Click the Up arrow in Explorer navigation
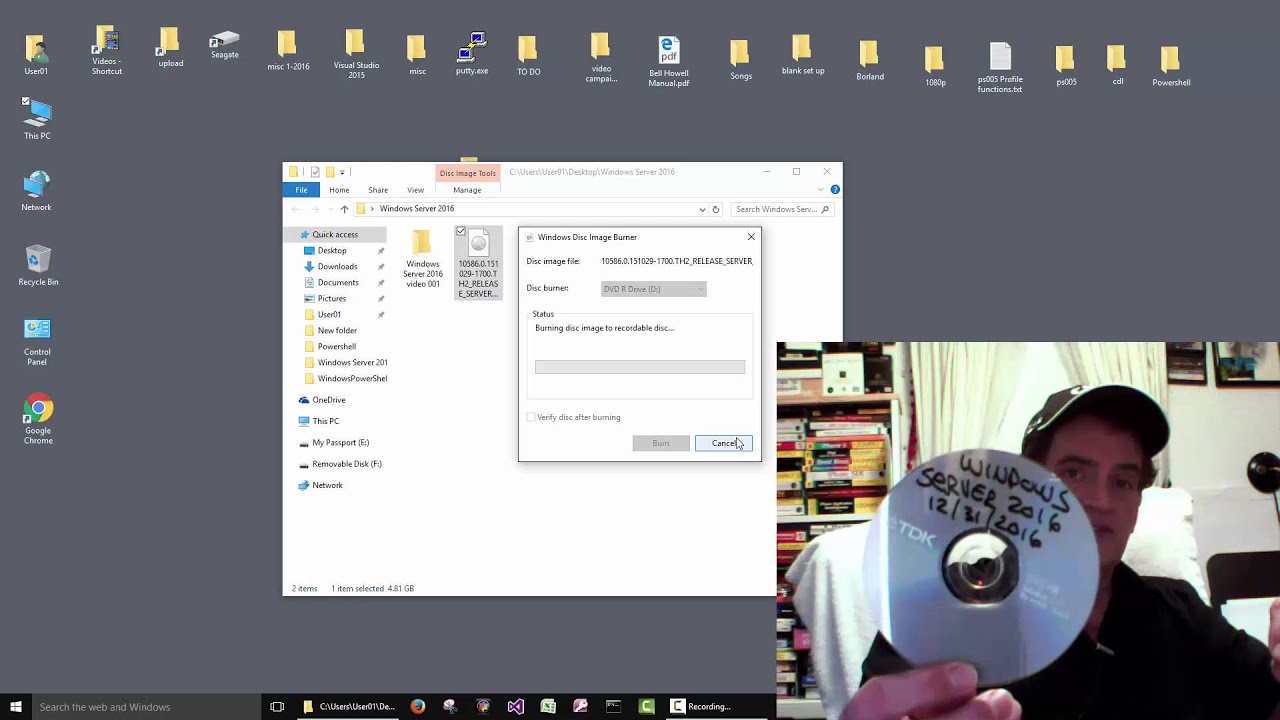1280x720 pixels. click(344, 209)
